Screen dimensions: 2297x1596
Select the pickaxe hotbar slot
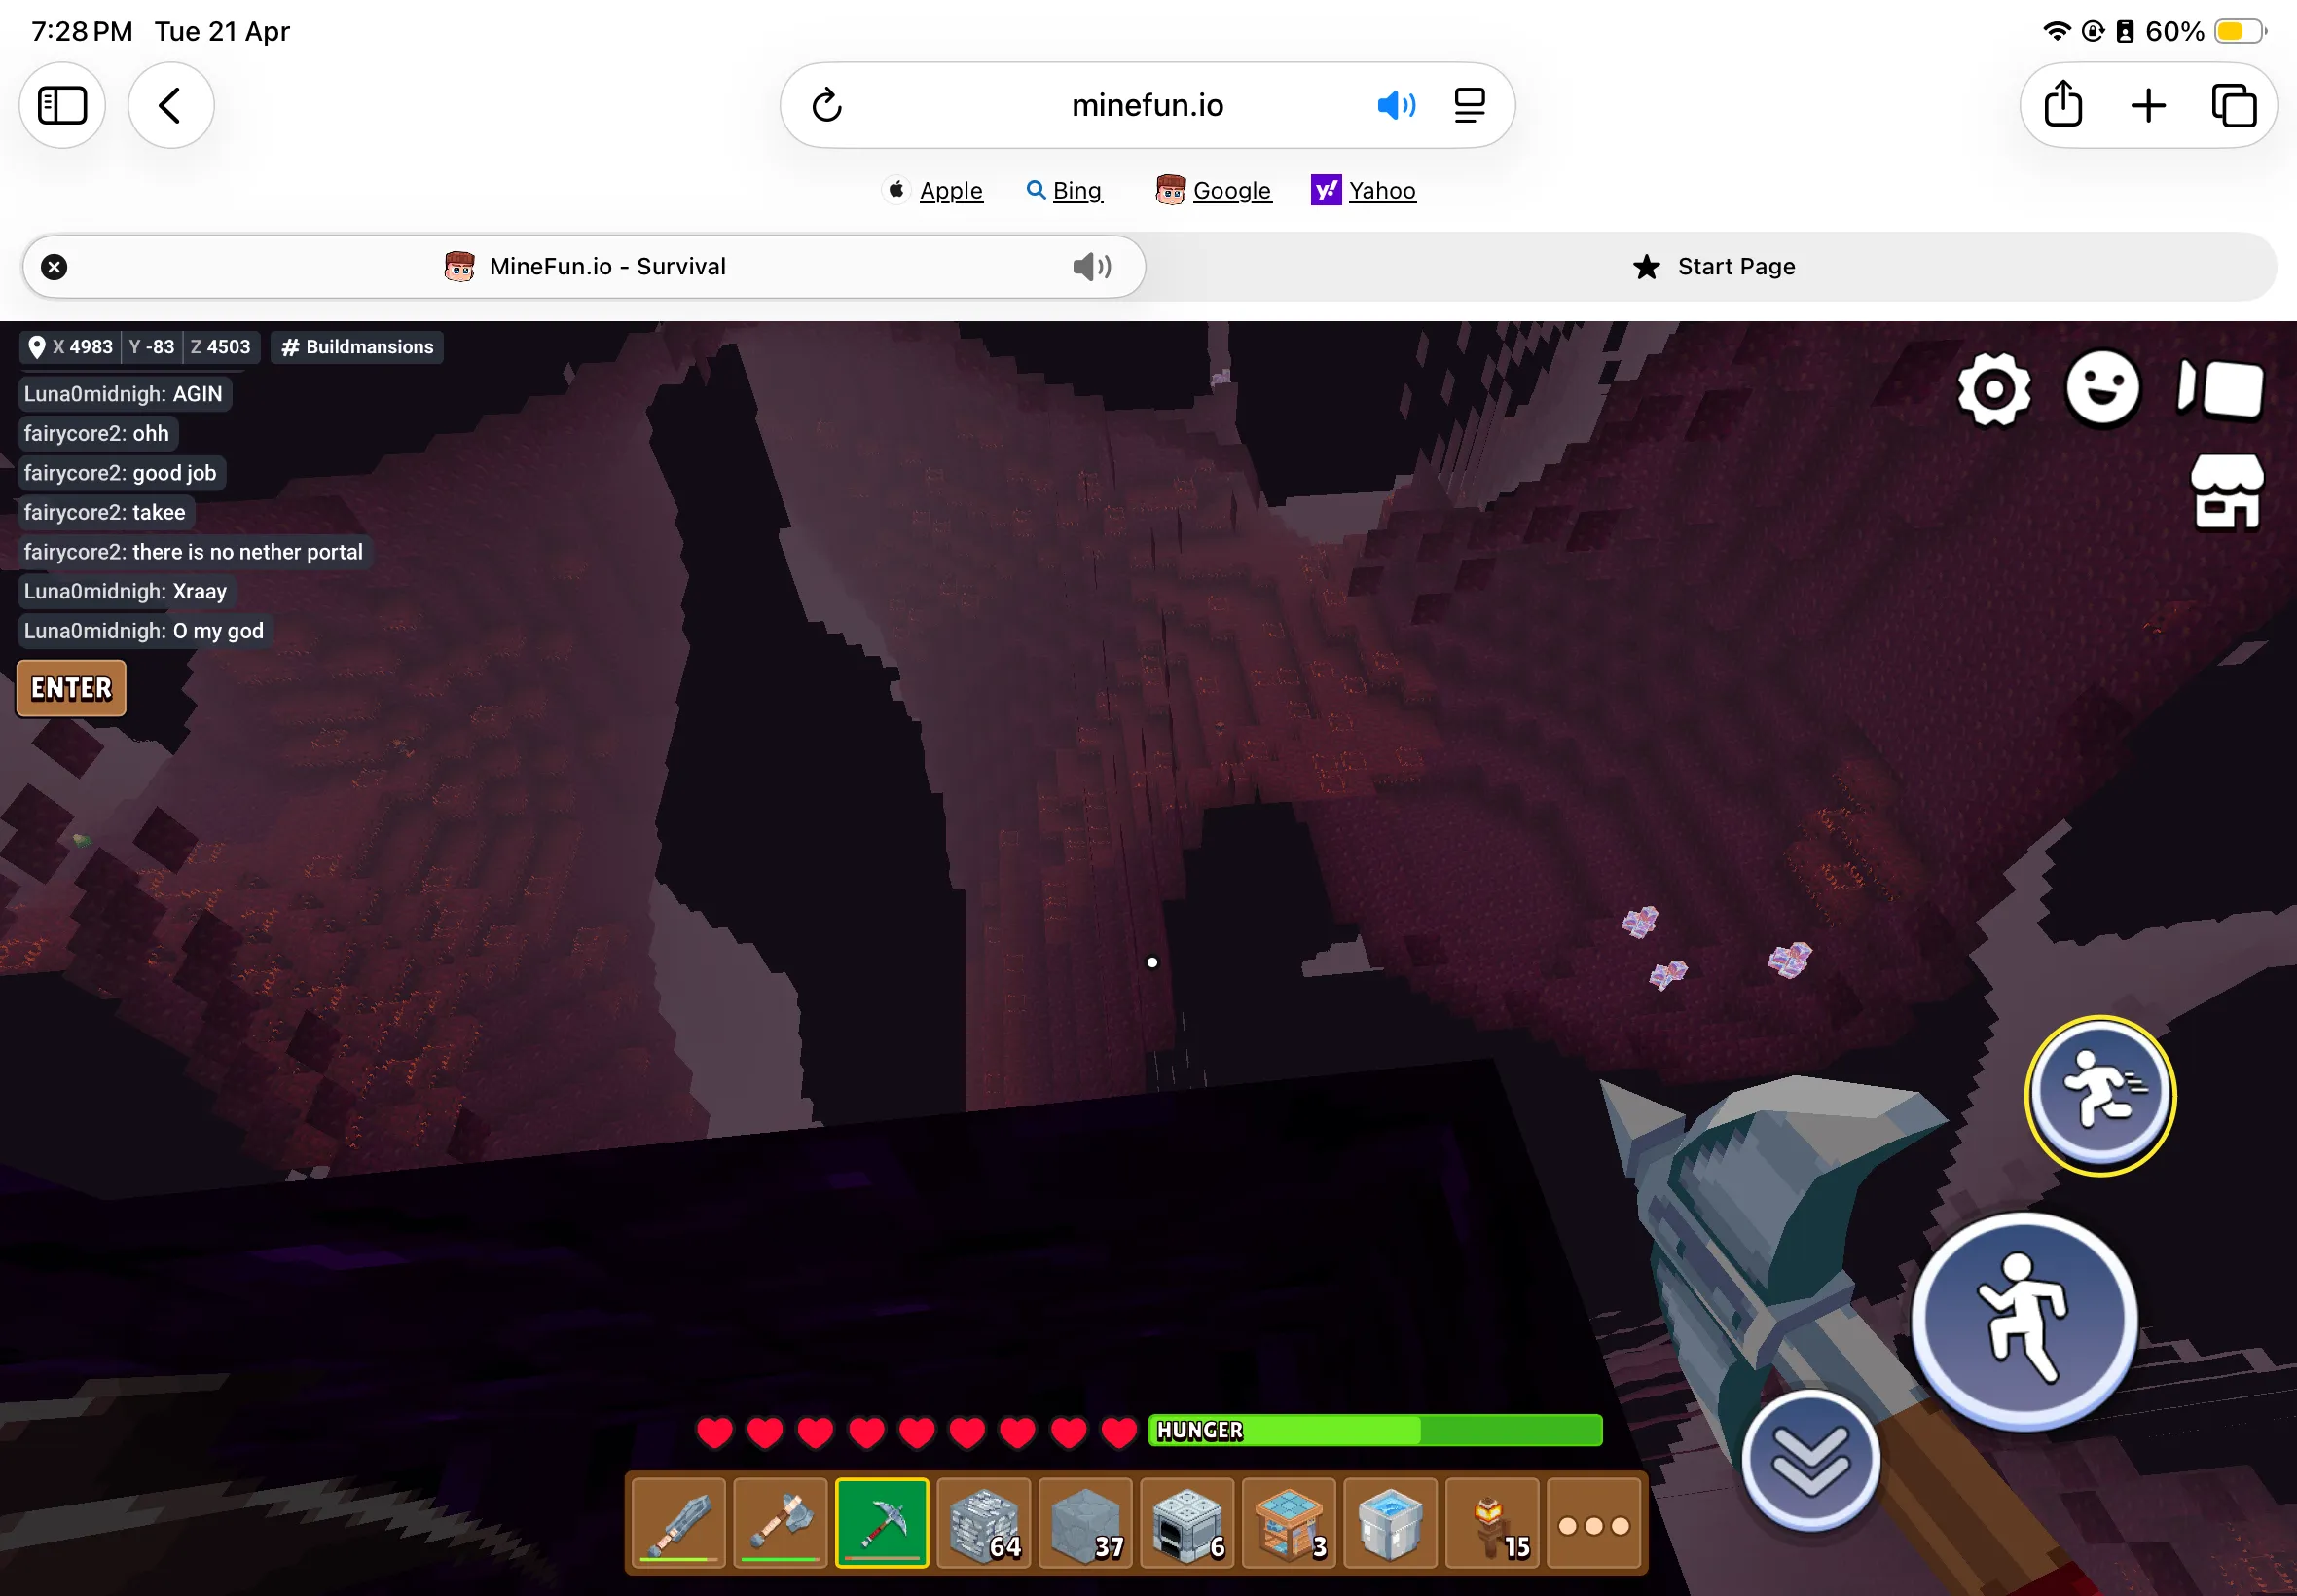(x=882, y=1523)
